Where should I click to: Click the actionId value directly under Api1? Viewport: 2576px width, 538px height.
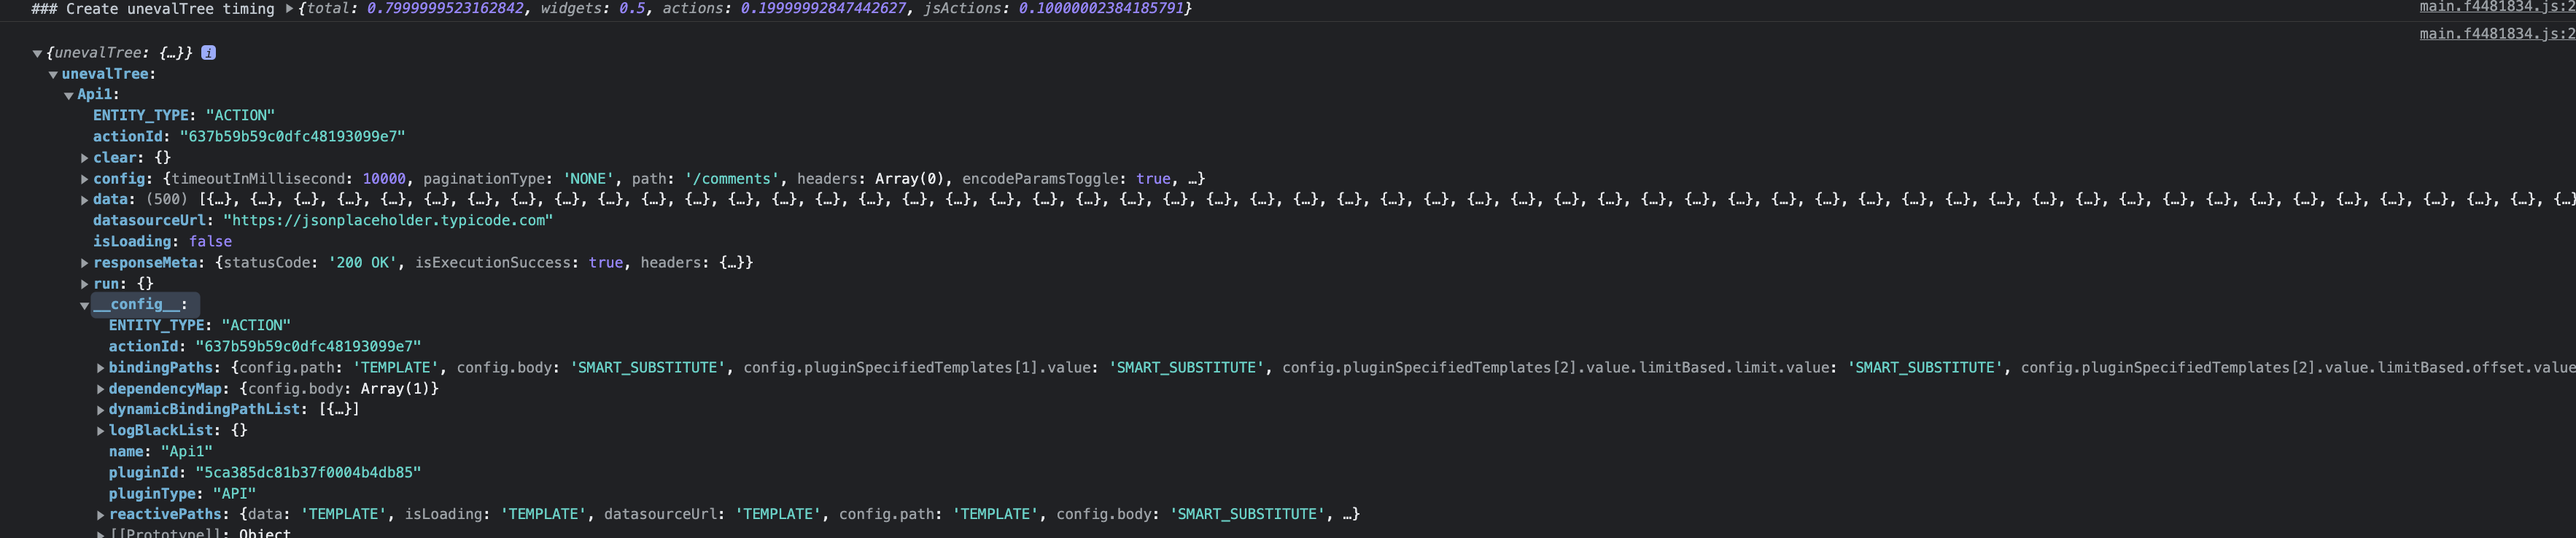click(292, 137)
